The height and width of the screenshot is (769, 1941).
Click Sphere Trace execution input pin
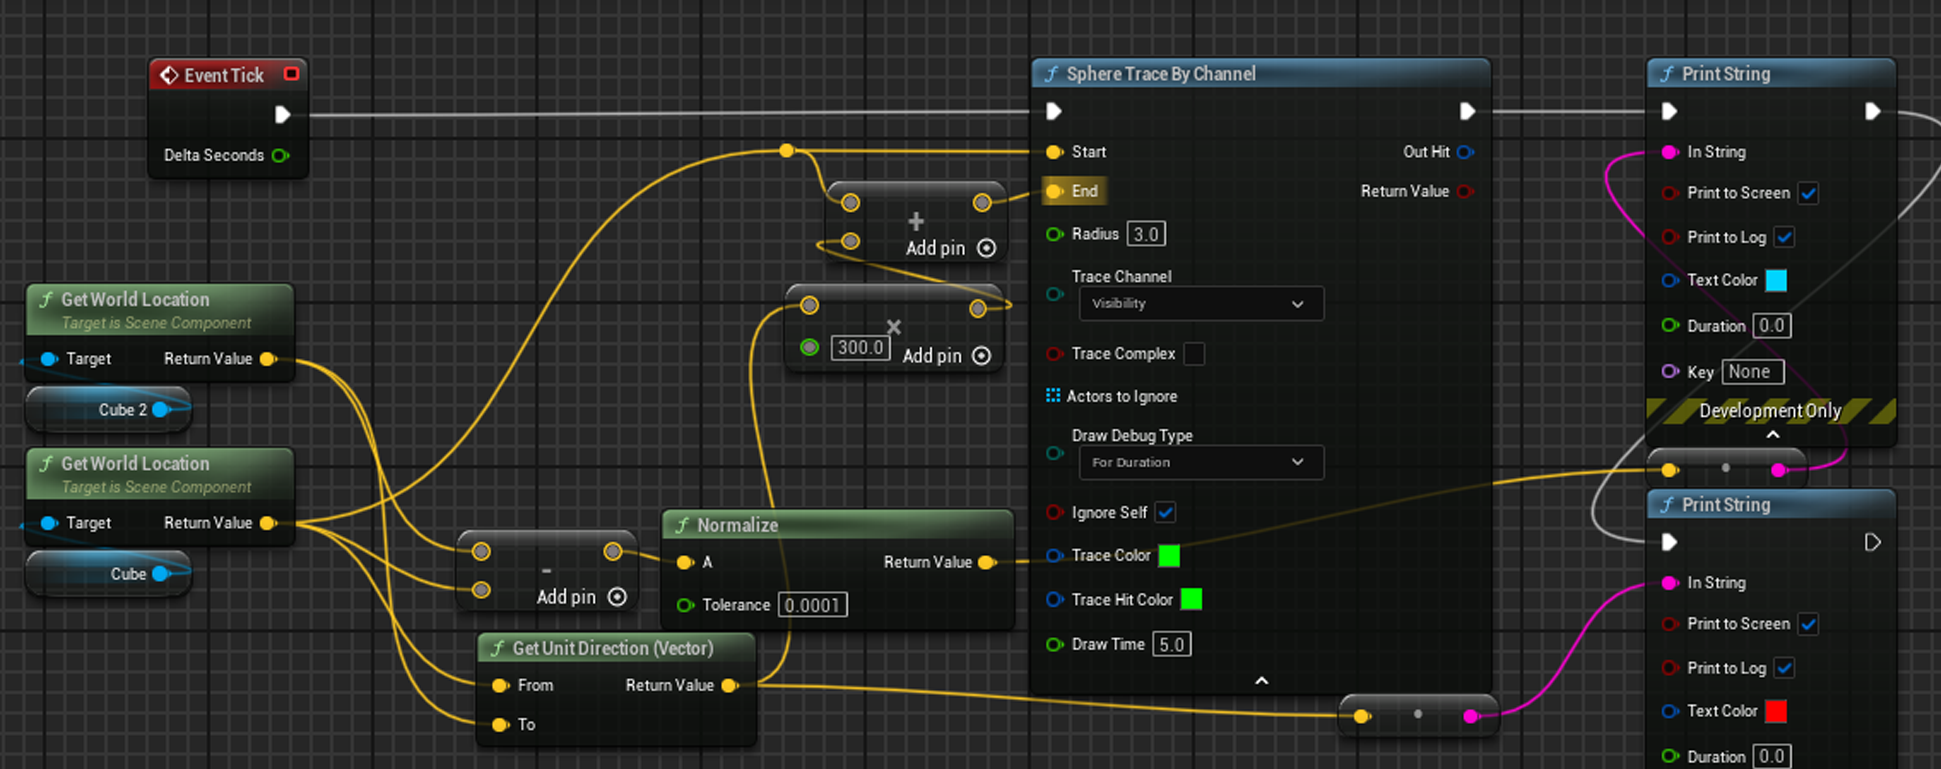click(x=1054, y=111)
